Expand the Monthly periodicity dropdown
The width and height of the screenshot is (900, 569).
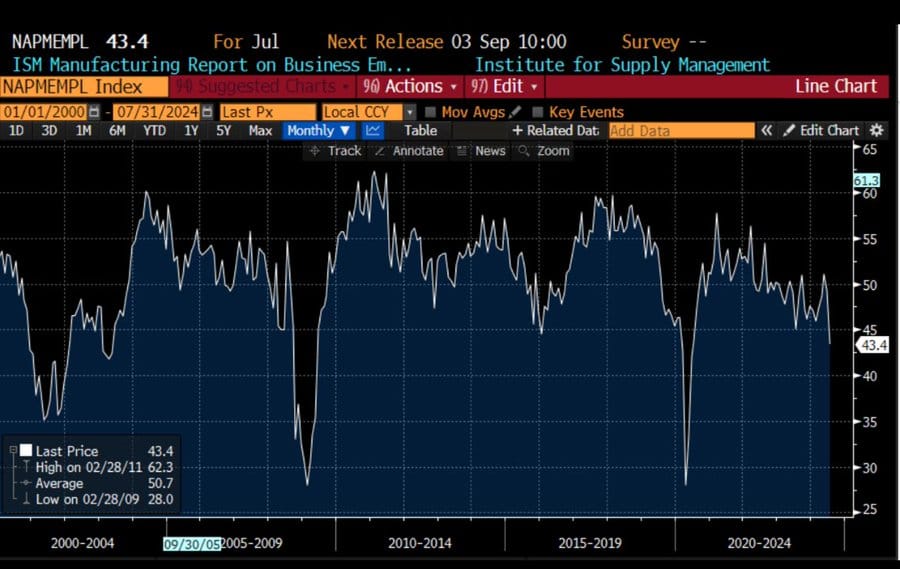pyautogui.click(x=319, y=130)
